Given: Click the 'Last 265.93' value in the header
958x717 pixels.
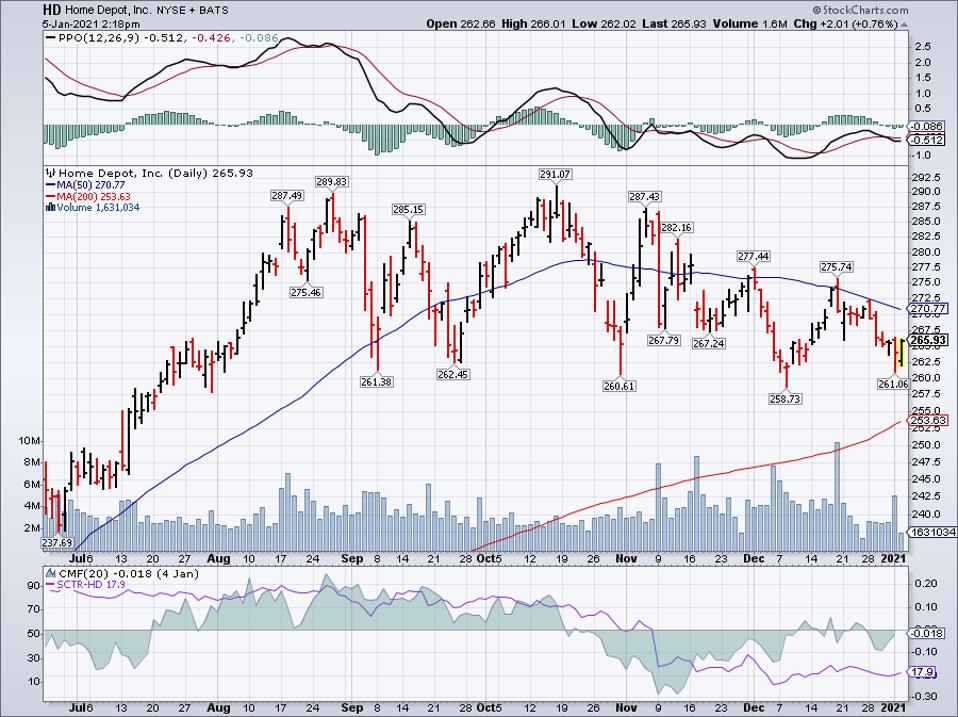Looking at the screenshot, I should pyautogui.click(x=675, y=24).
